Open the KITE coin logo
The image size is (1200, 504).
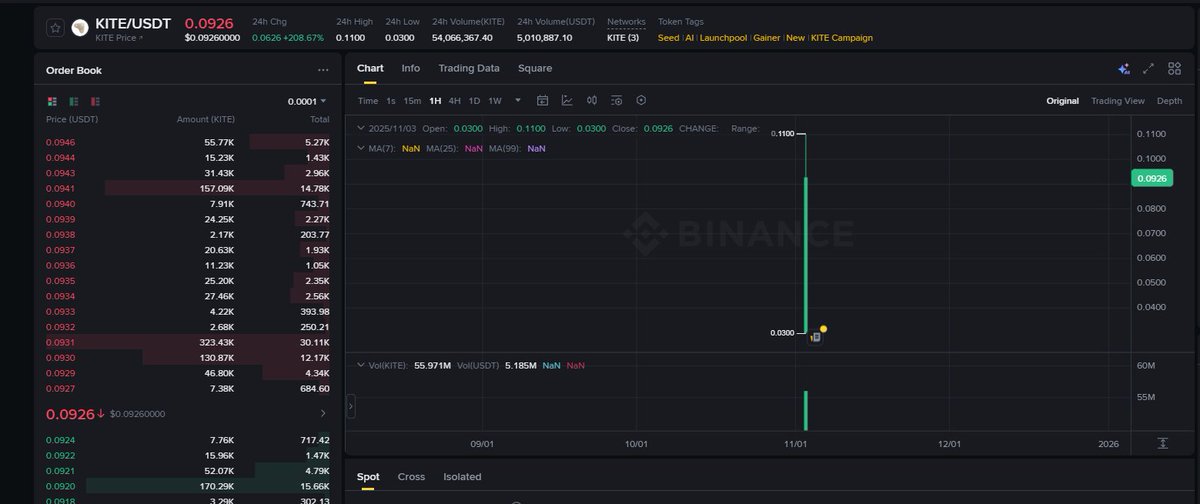(x=80, y=28)
